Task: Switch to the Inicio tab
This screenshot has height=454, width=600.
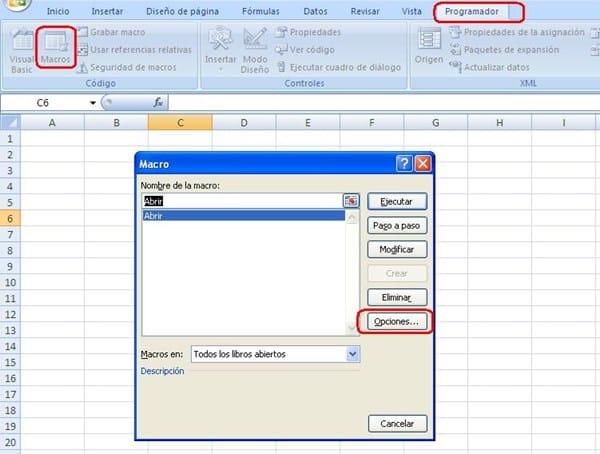Action: click(58, 11)
